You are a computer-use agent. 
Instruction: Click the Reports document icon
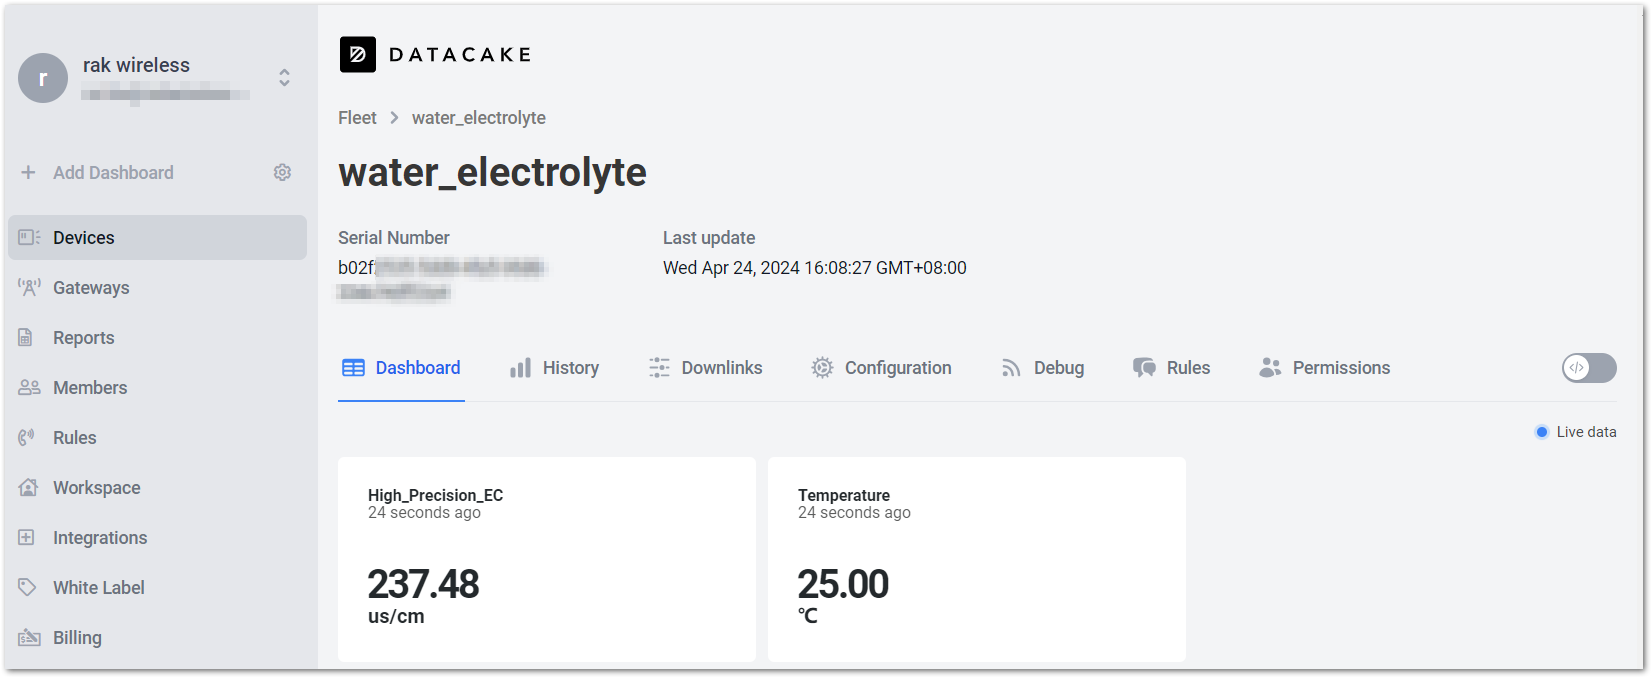click(26, 338)
